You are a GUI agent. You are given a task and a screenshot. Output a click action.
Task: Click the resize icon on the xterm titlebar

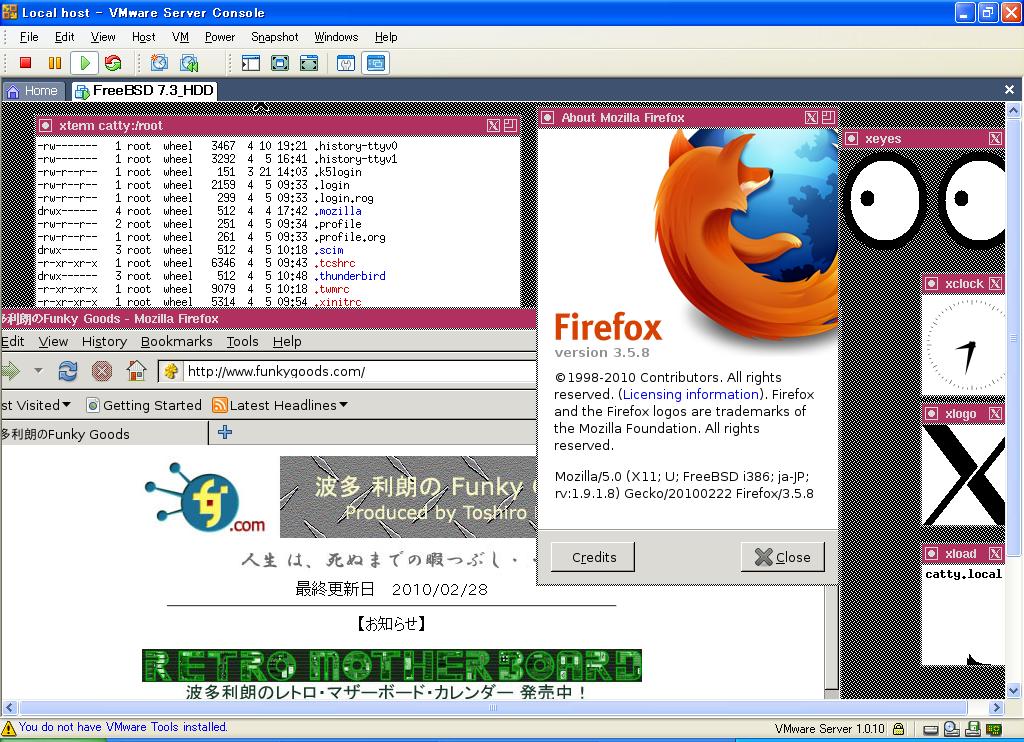510,125
